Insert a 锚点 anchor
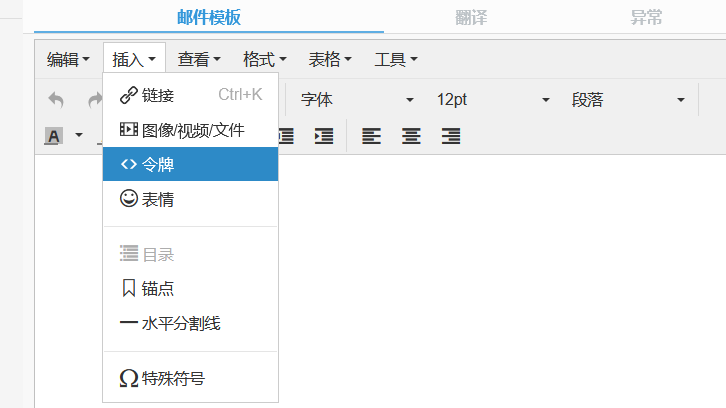The width and height of the screenshot is (726, 408). click(x=190, y=288)
